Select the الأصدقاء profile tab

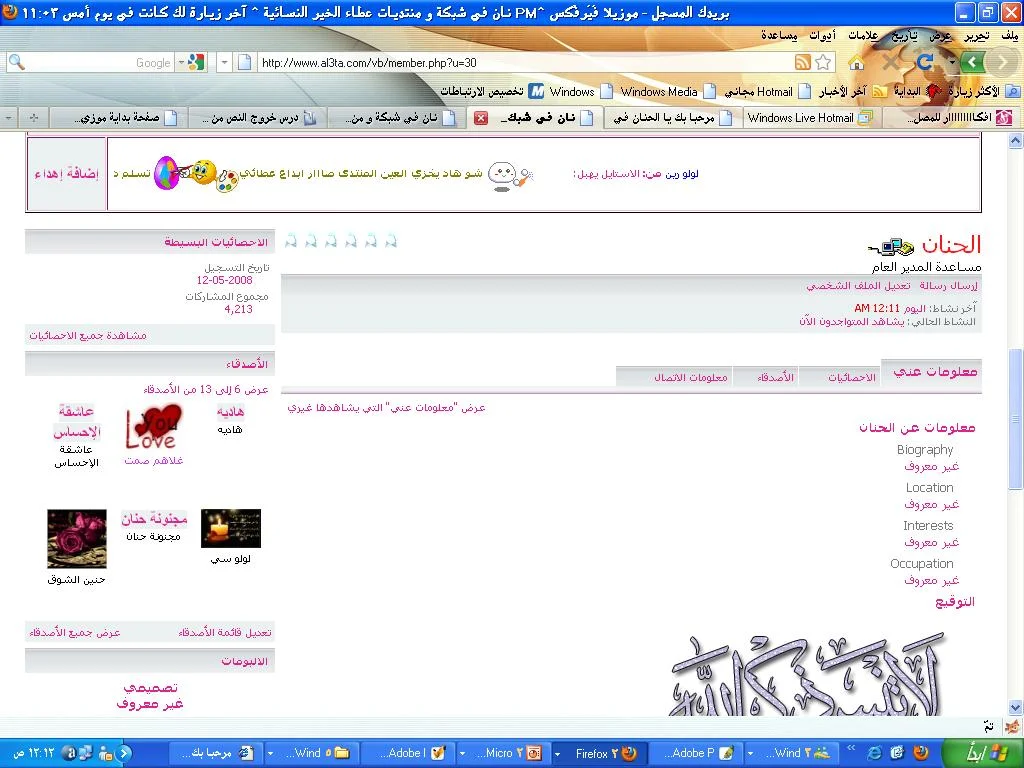[x=775, y=377]
